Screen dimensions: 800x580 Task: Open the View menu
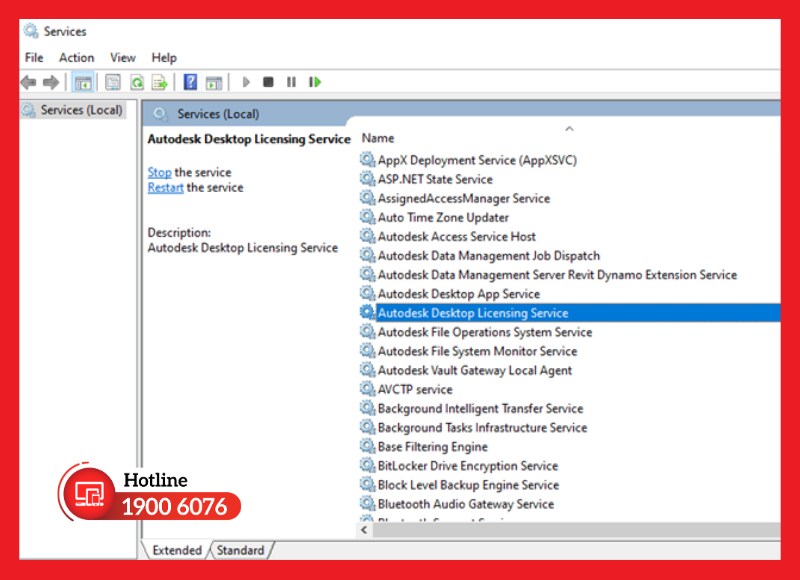(x=123, y=58)
